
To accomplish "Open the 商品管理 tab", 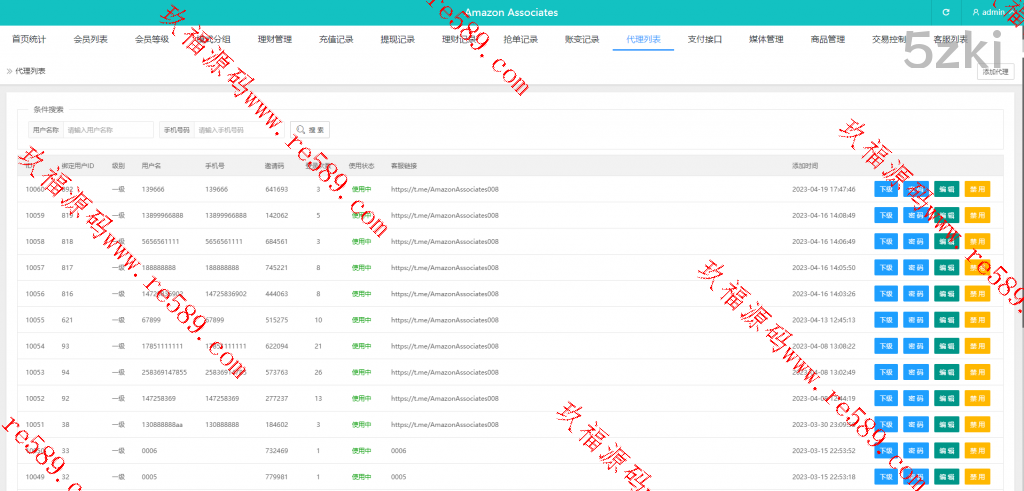I will click(x=828, y=40).
